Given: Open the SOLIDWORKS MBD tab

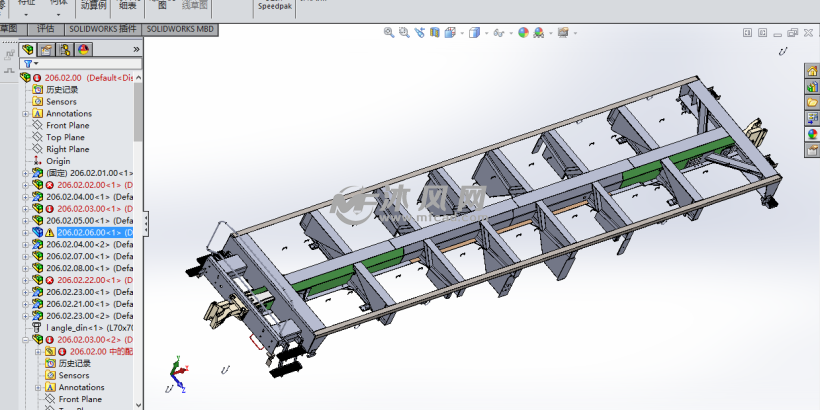Looking at the screenshot, I should (x=180, y=29).
